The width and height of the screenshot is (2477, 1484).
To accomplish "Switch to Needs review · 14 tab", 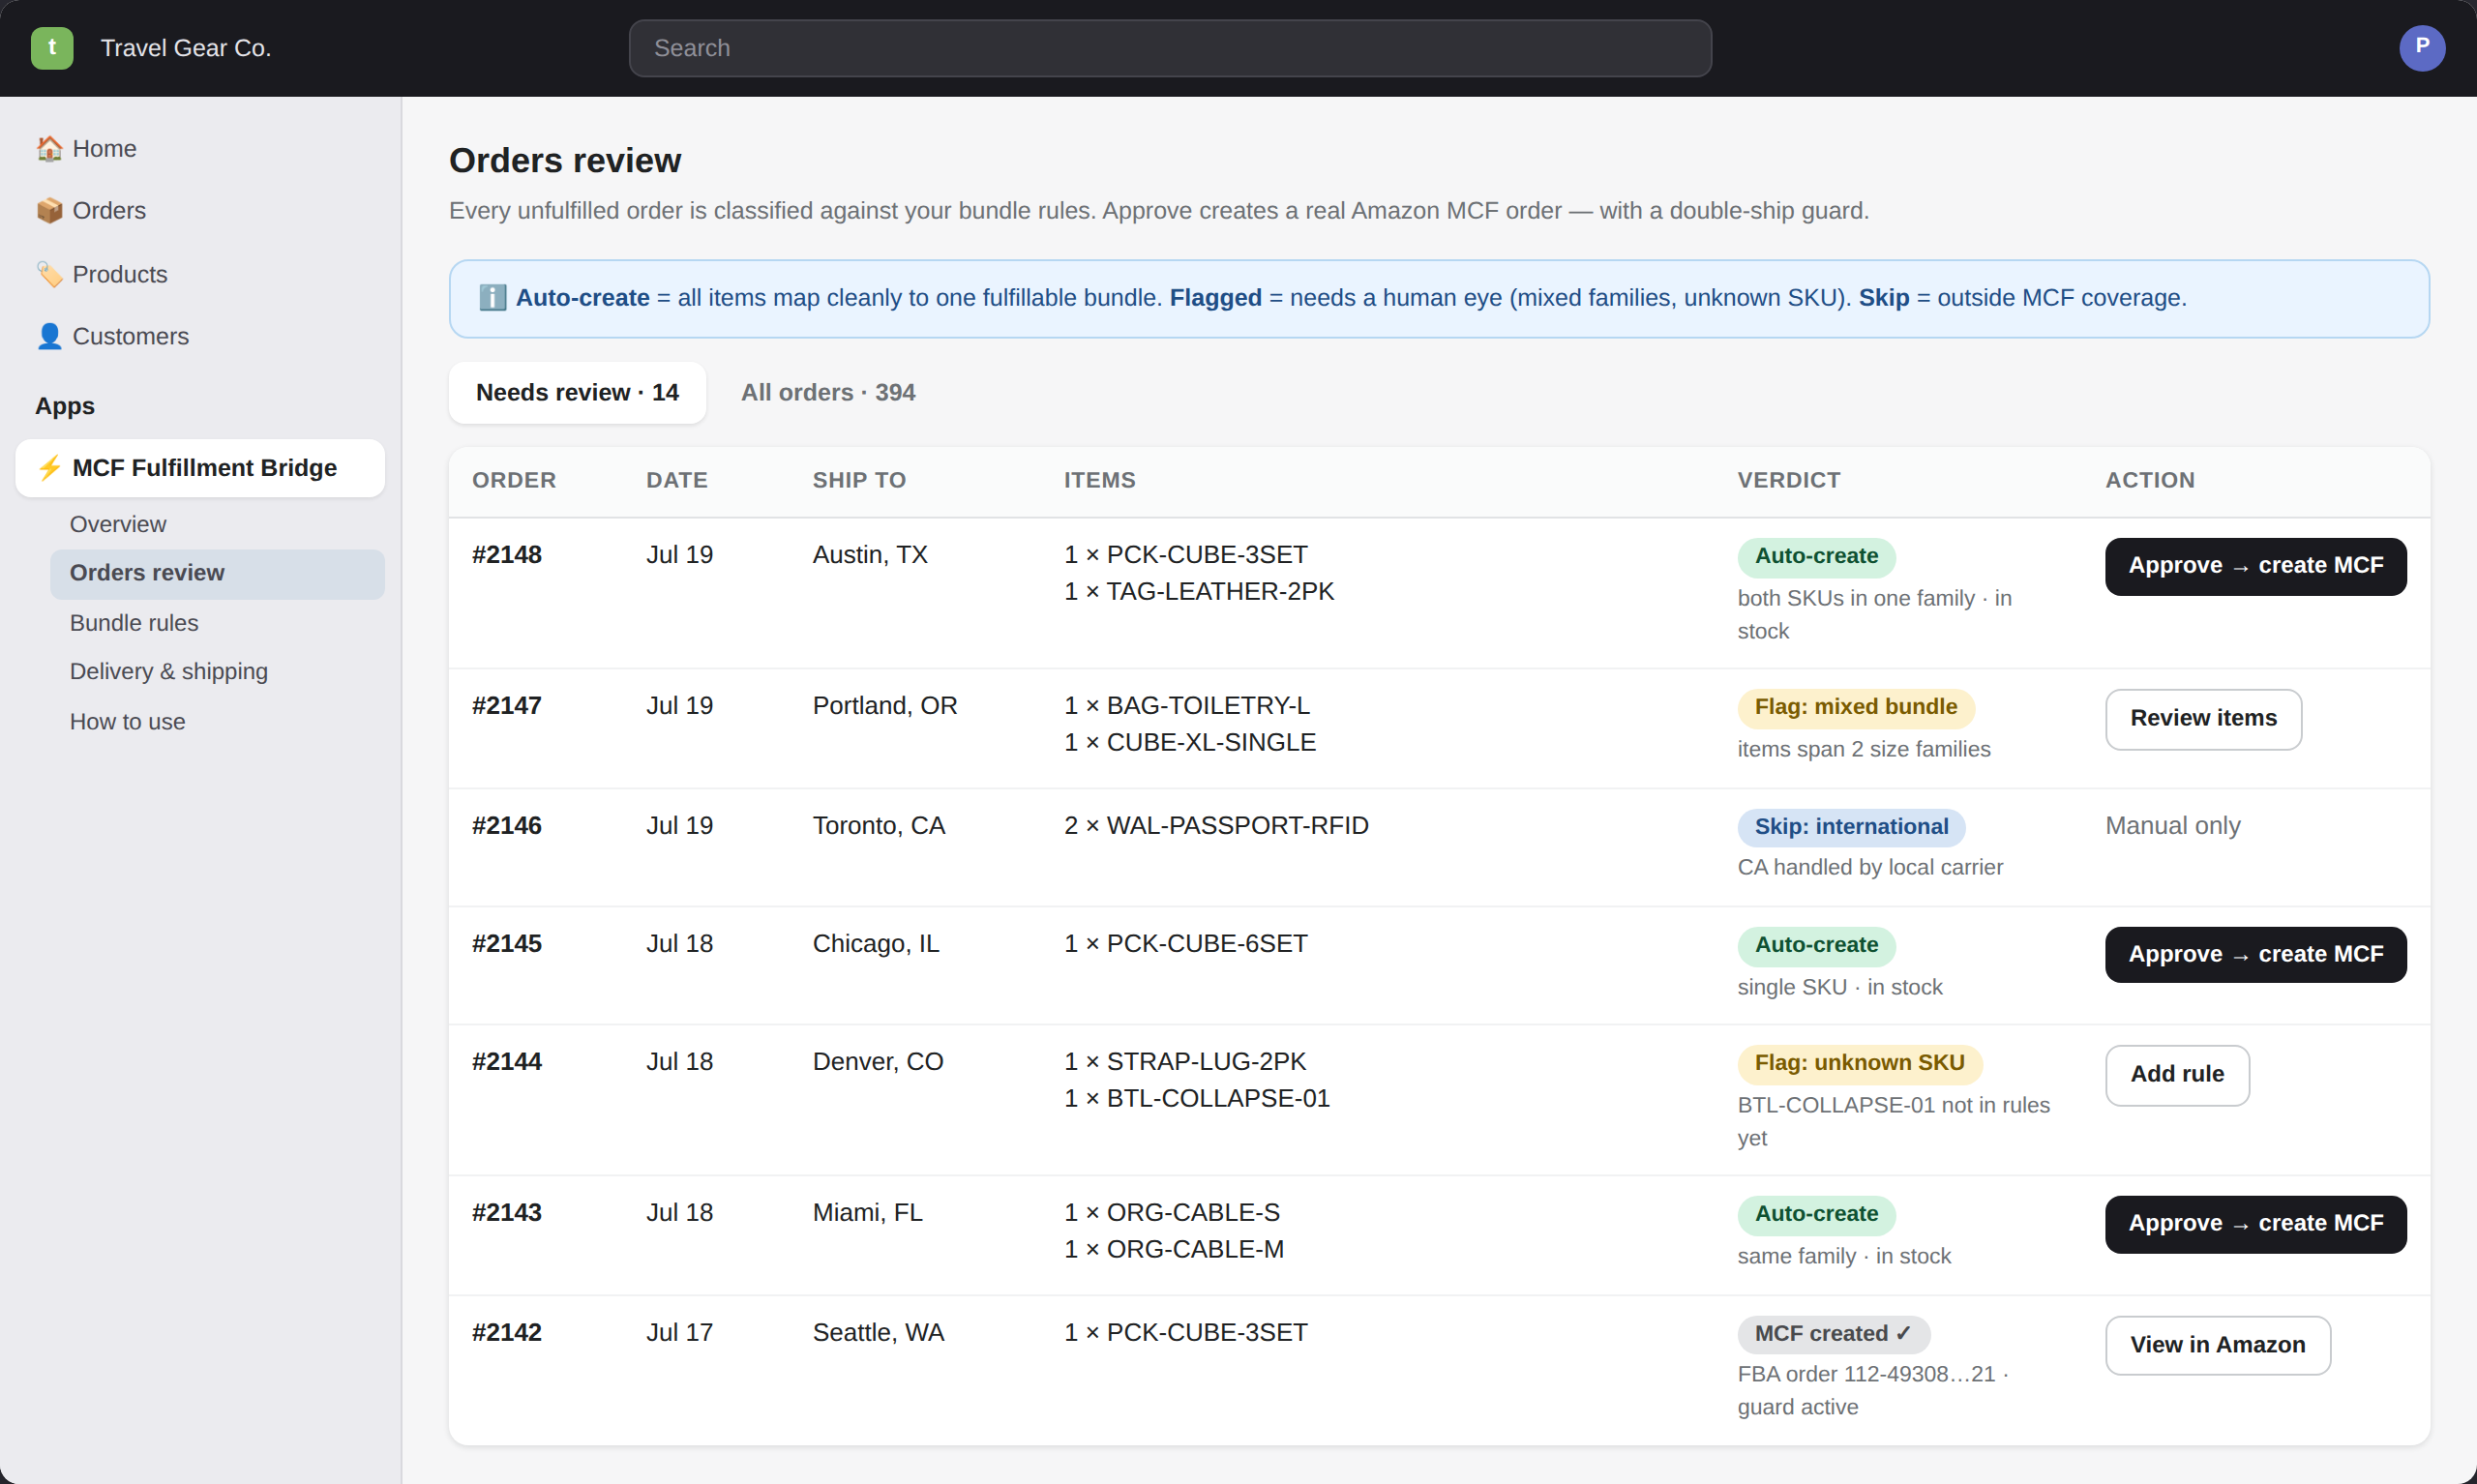I will tap(577, 393).
